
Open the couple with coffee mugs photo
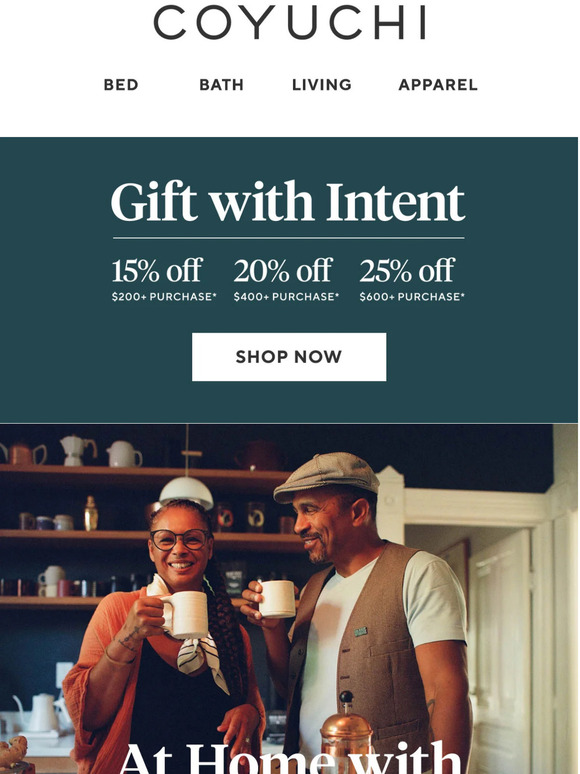tap(289, 598)
